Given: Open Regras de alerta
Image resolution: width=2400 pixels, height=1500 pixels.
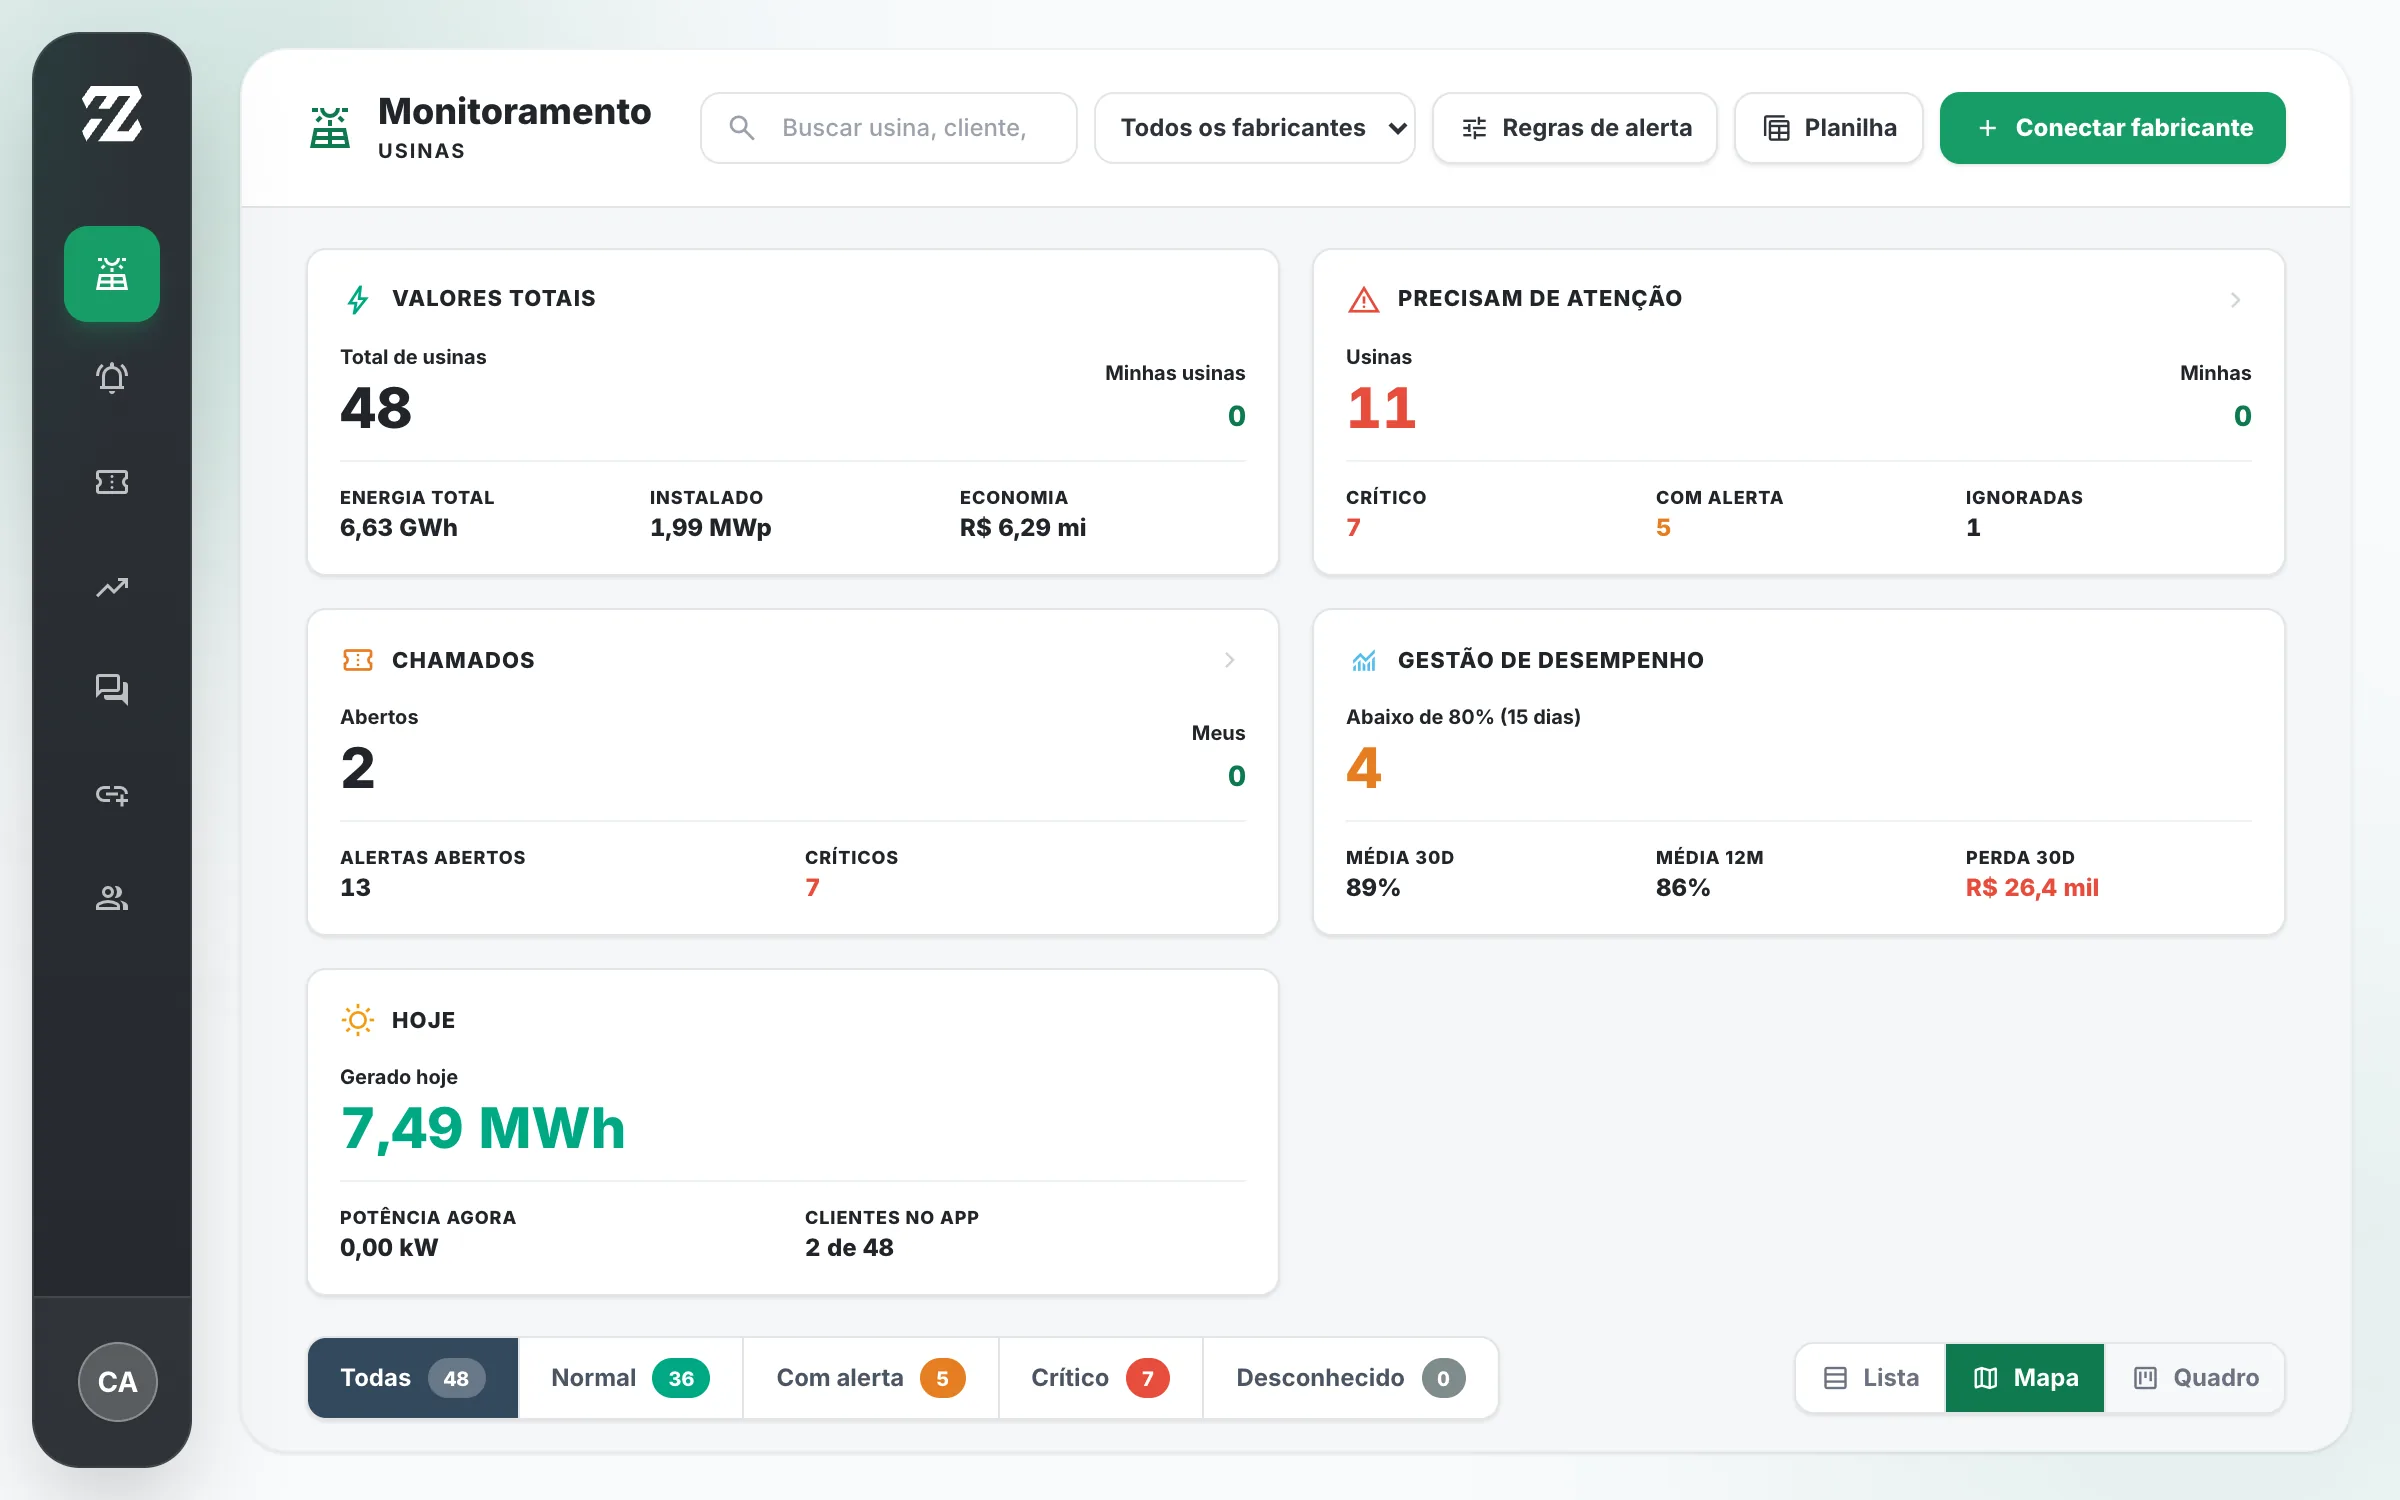Looking at the screenshot, I should [1575, 128].
